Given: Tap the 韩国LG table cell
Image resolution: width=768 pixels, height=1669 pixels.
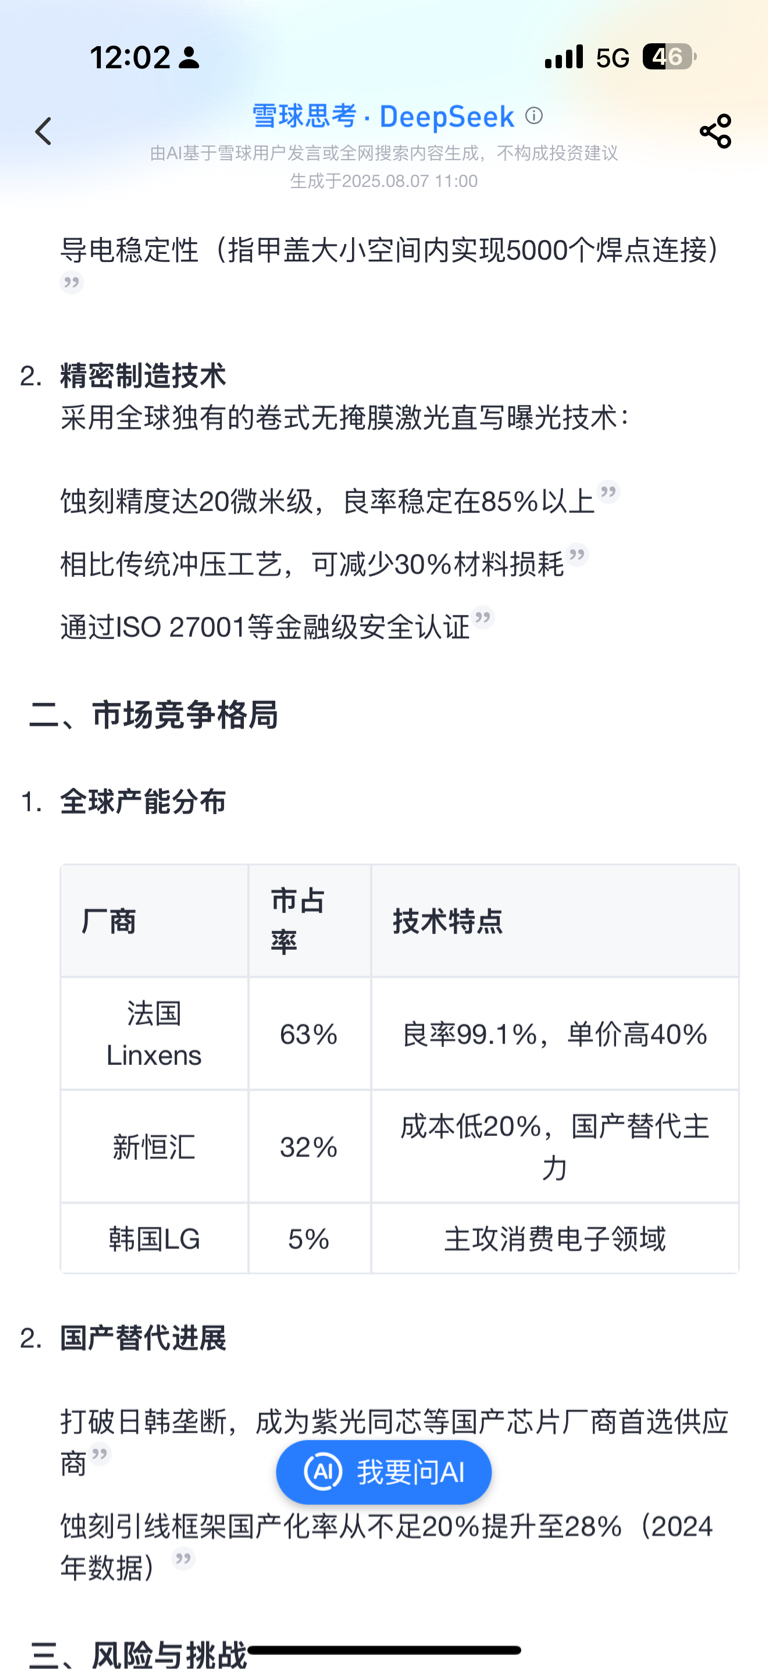Looking at the screenshot, I should [154, 1239].
